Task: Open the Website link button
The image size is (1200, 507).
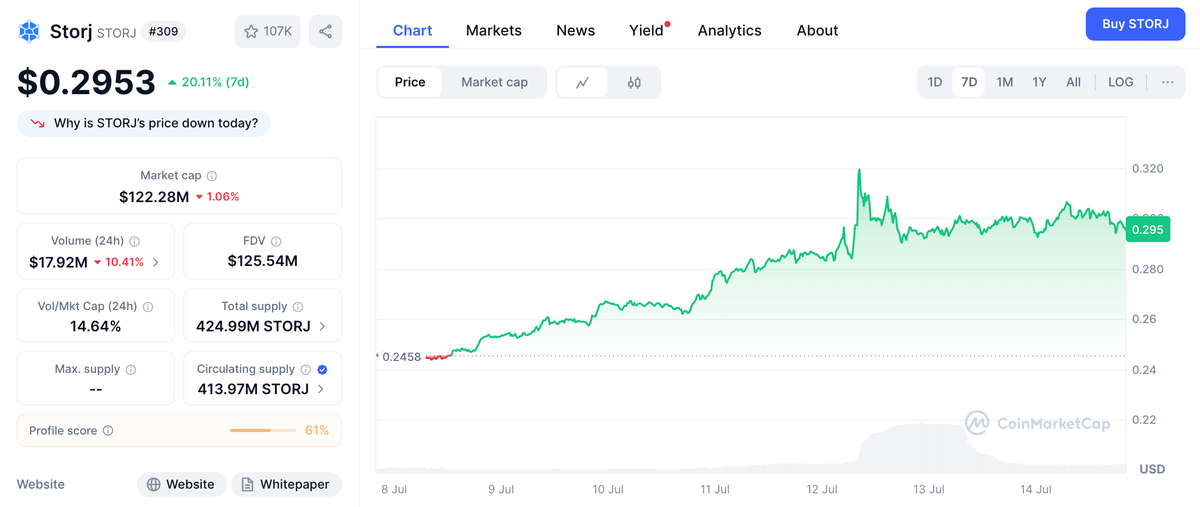Action: 182,484
